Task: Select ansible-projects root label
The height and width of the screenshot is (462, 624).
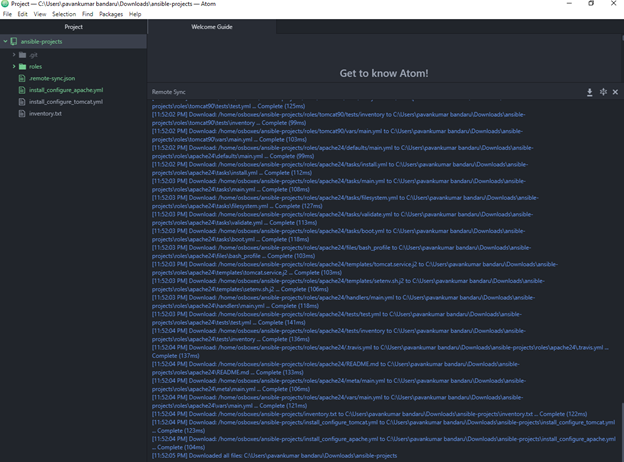Action: 41,41
